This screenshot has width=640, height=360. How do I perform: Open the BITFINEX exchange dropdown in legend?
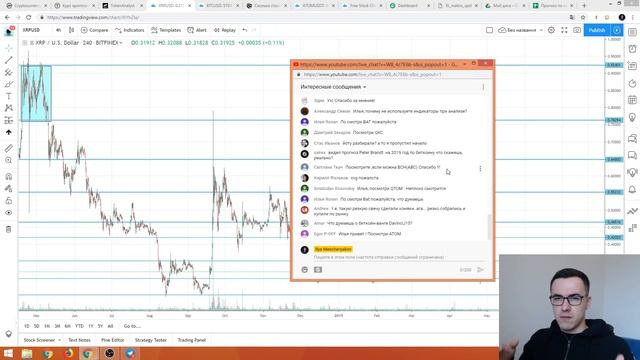pyautogui.click(x=109, y=43)
